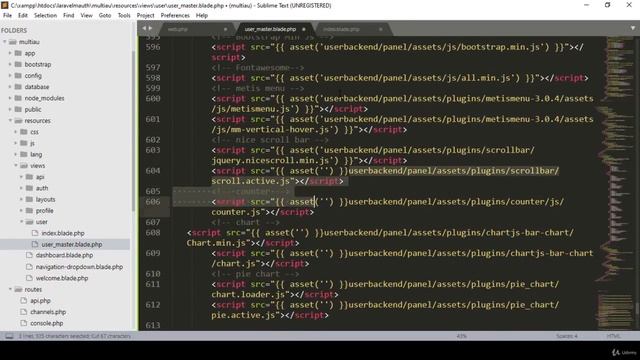The image size is (640, 360).
Task: Click the file icon beside console.php
Action: tap(24, 323)
